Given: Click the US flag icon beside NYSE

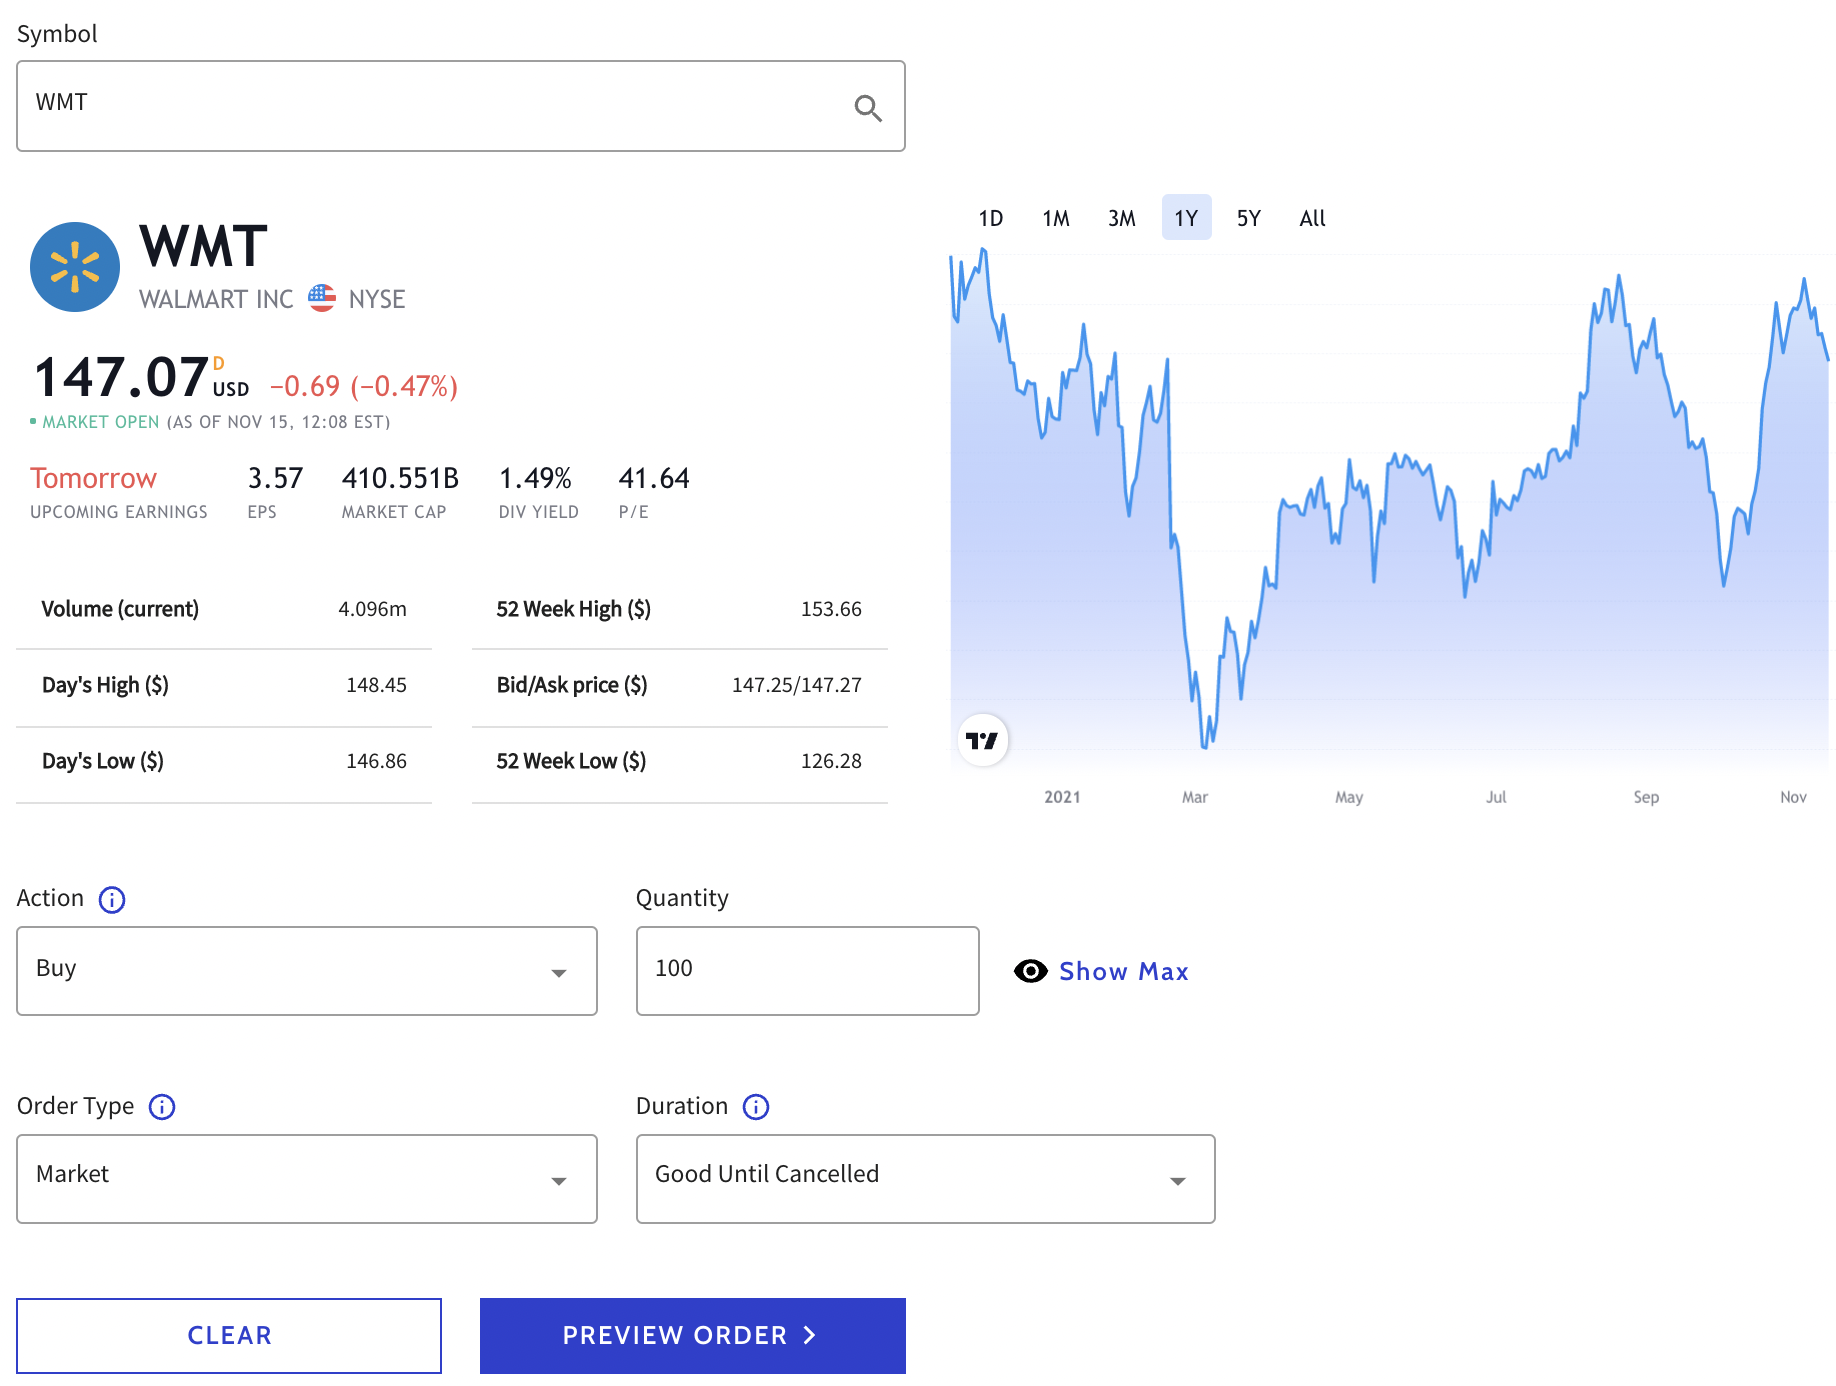Looking at the screenshot, I should click(x=322, y=298).
